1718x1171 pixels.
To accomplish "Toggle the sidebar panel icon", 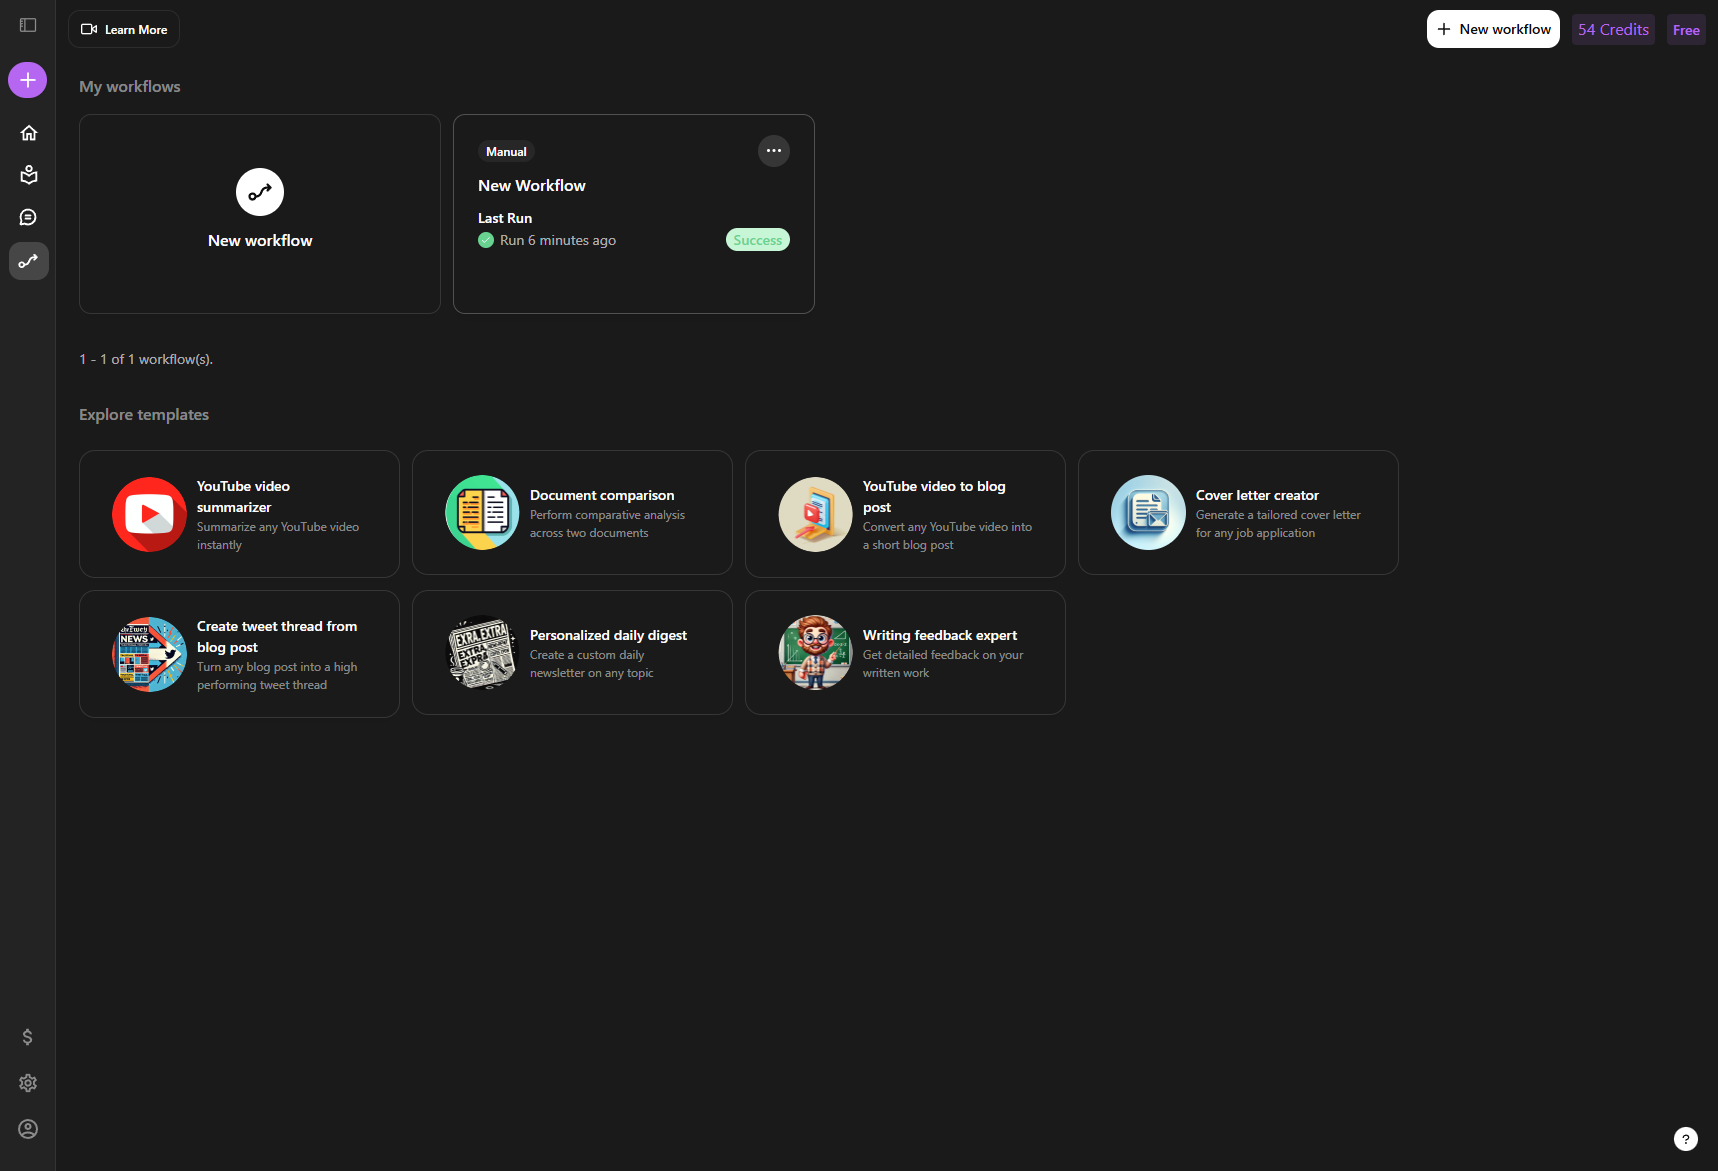I will click(x=28, y=25).
